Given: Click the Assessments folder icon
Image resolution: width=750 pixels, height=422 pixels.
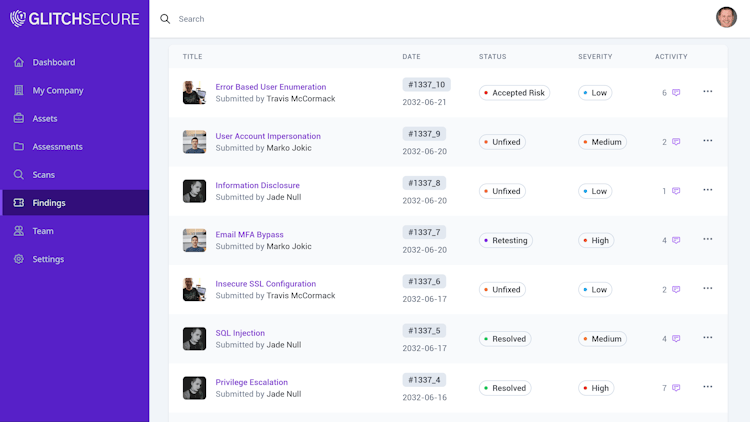Looking at the screenshot, I should tap(19, 146).
